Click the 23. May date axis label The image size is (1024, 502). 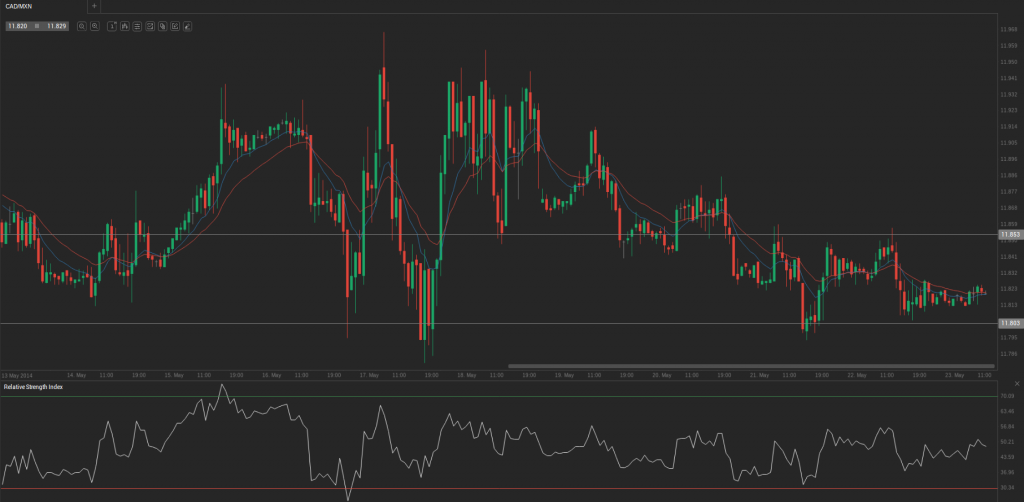pos(955,376)
